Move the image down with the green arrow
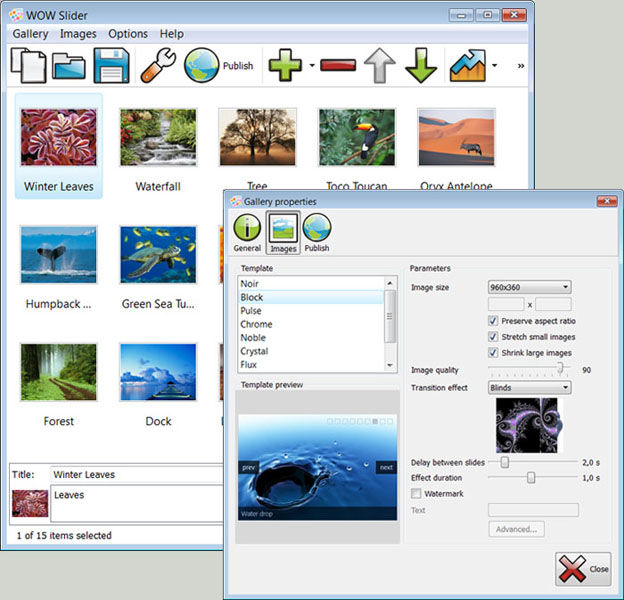 tap(421, 66)
